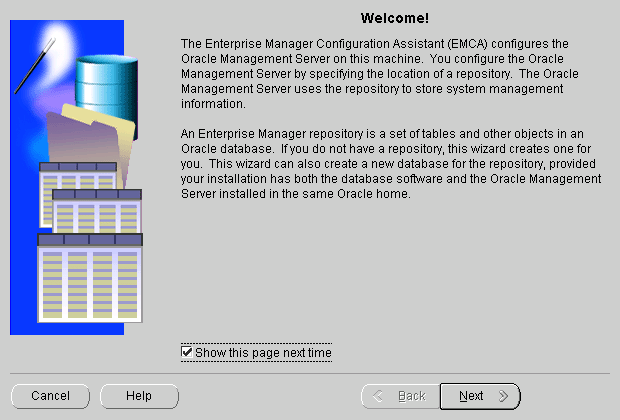Open the Help button
The height and width of the screenshot is (420, 620).
(139, 396)
